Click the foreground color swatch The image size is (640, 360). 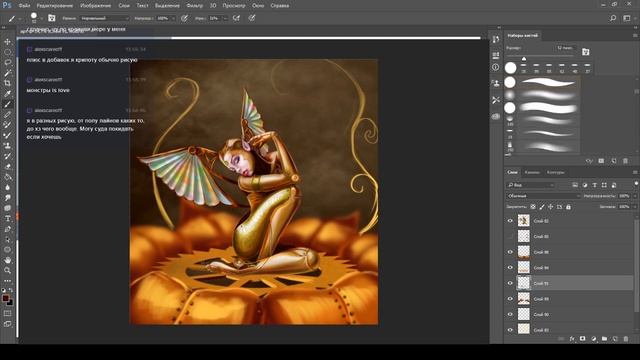(6, 298)
